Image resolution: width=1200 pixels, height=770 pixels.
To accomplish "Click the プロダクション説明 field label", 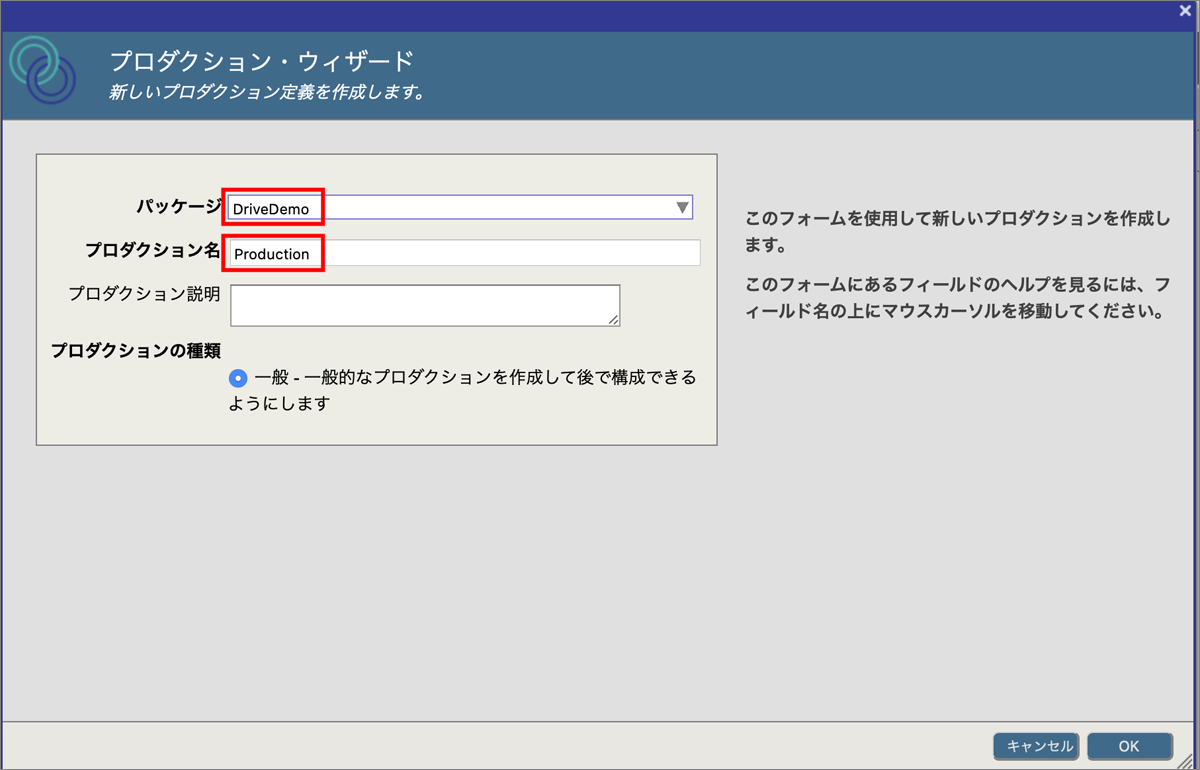I will (144, 294).
